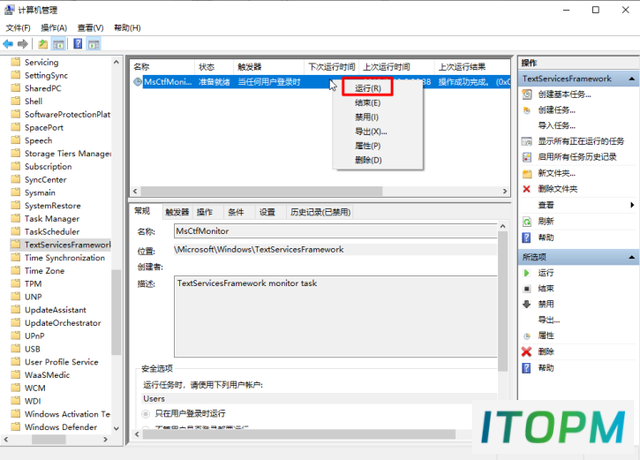Choose 结束(E) in the context menu

(368, 103)
